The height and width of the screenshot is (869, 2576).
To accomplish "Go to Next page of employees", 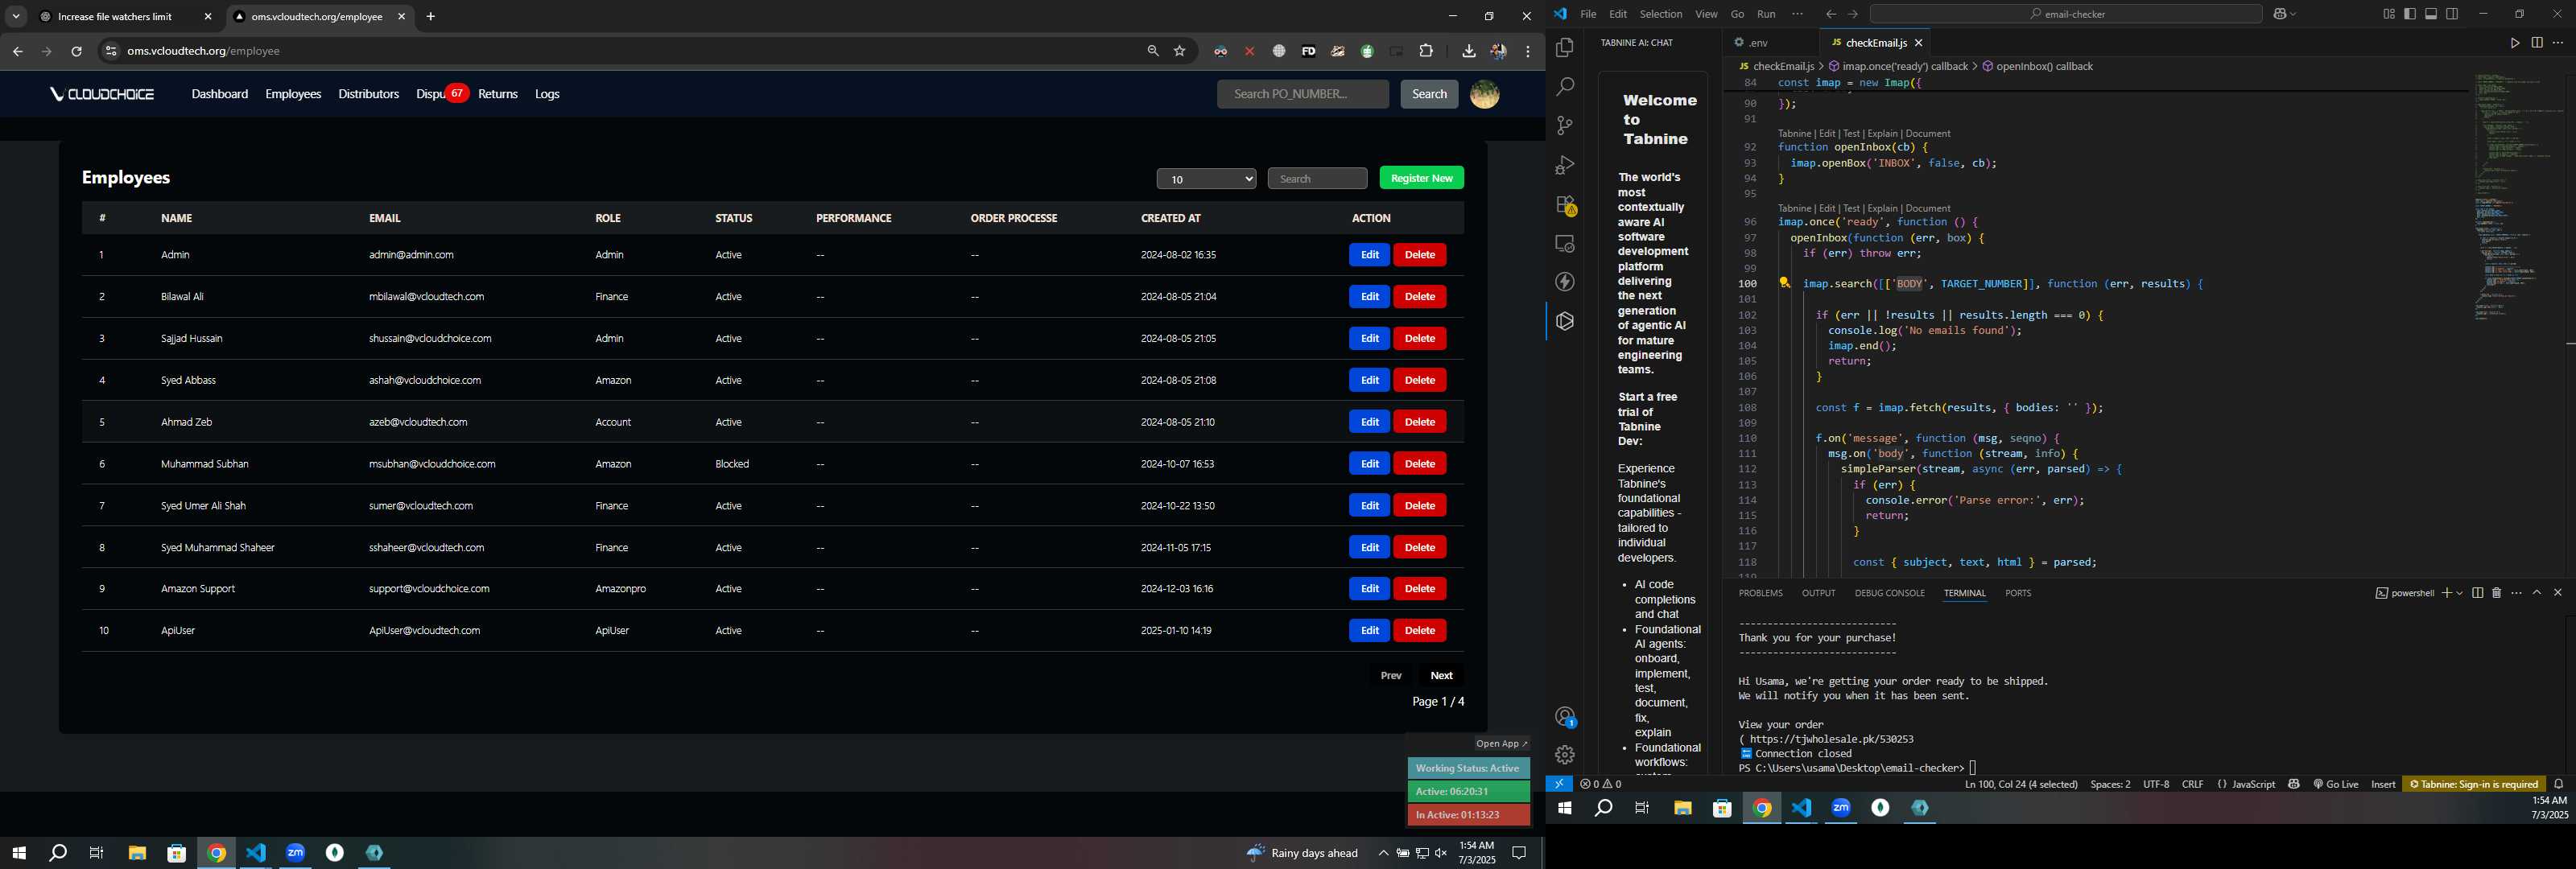I will click(1441, 676).
